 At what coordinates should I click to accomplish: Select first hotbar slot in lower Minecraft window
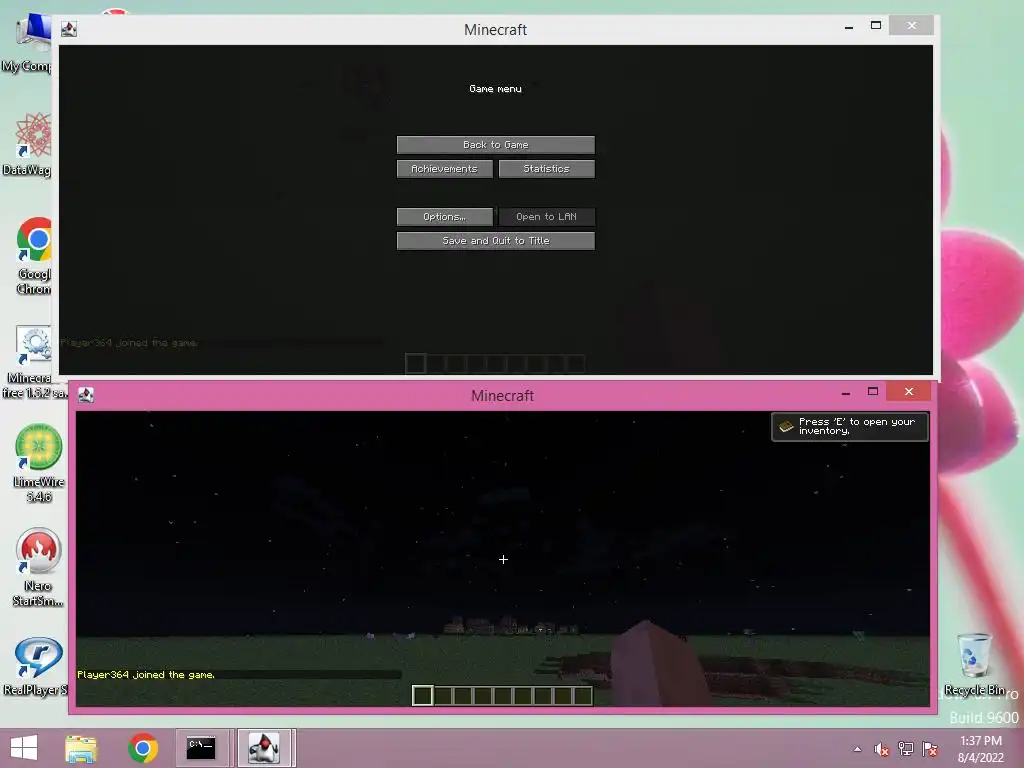click(x=423, y=696)
